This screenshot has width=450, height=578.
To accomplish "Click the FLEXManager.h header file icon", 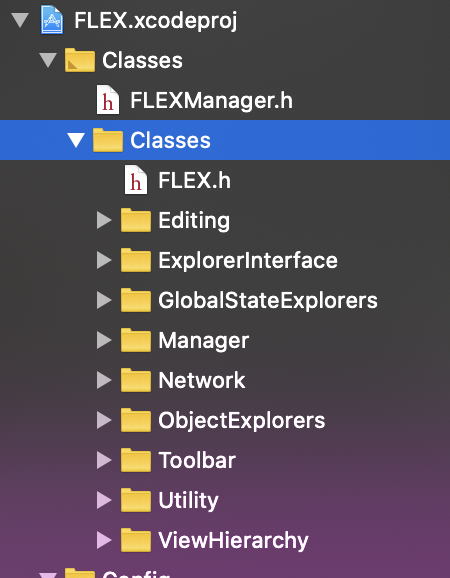I will click(108, 100).
